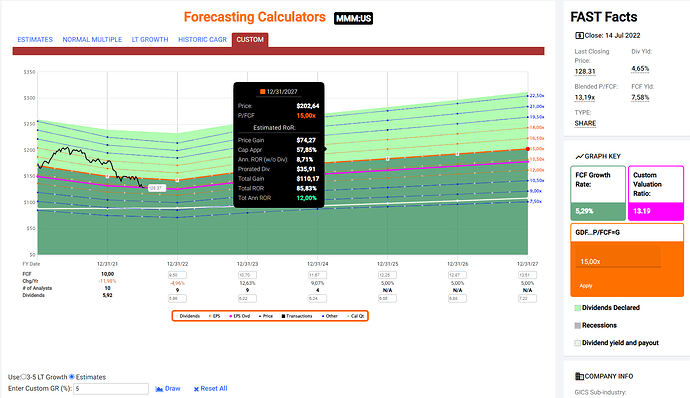
Task: Click the COMPANY INFO building icon
Action: [x=579, y=376]
